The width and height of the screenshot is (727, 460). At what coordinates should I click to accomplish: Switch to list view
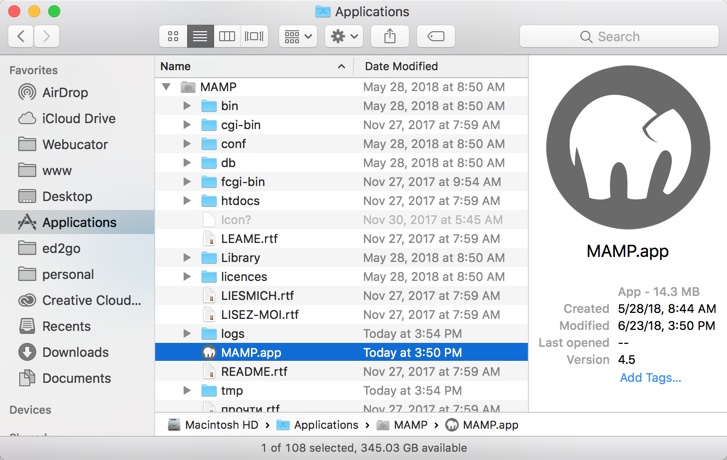point(200,36)
